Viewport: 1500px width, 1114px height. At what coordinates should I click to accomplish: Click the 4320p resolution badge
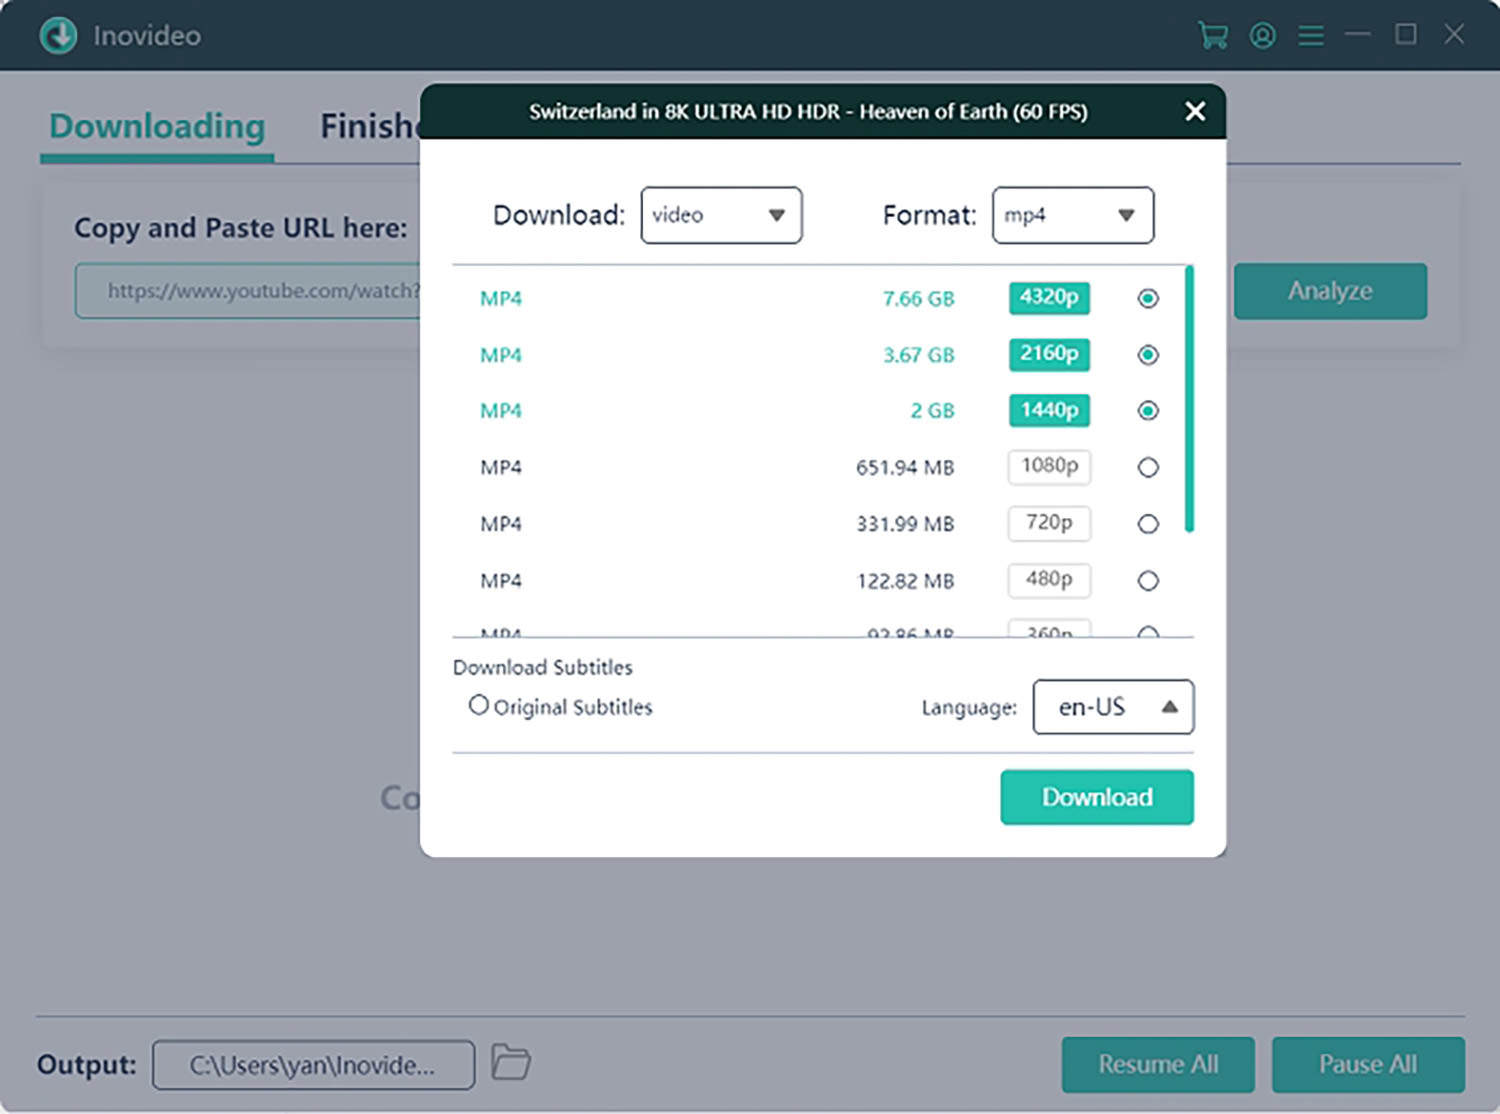coord(1049,298)
